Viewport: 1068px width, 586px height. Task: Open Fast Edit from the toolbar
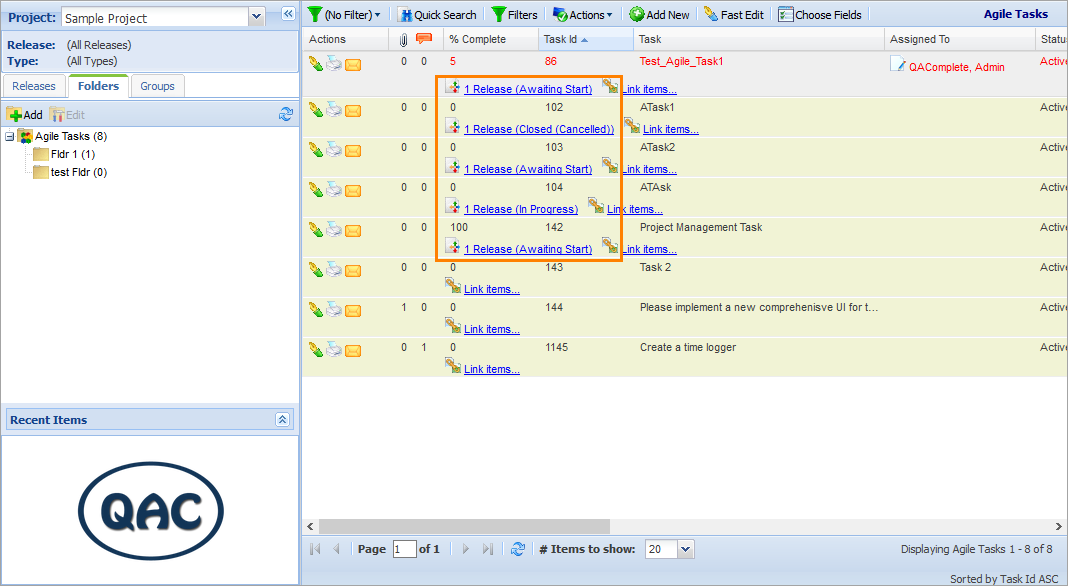tap(733, 13)
